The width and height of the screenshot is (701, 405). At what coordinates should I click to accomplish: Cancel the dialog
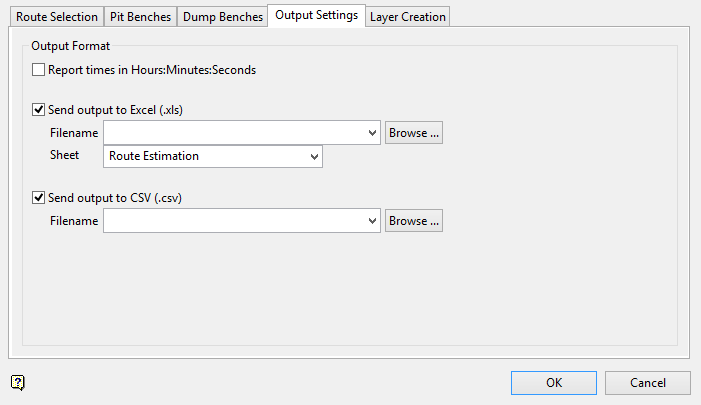pos(648,383)
